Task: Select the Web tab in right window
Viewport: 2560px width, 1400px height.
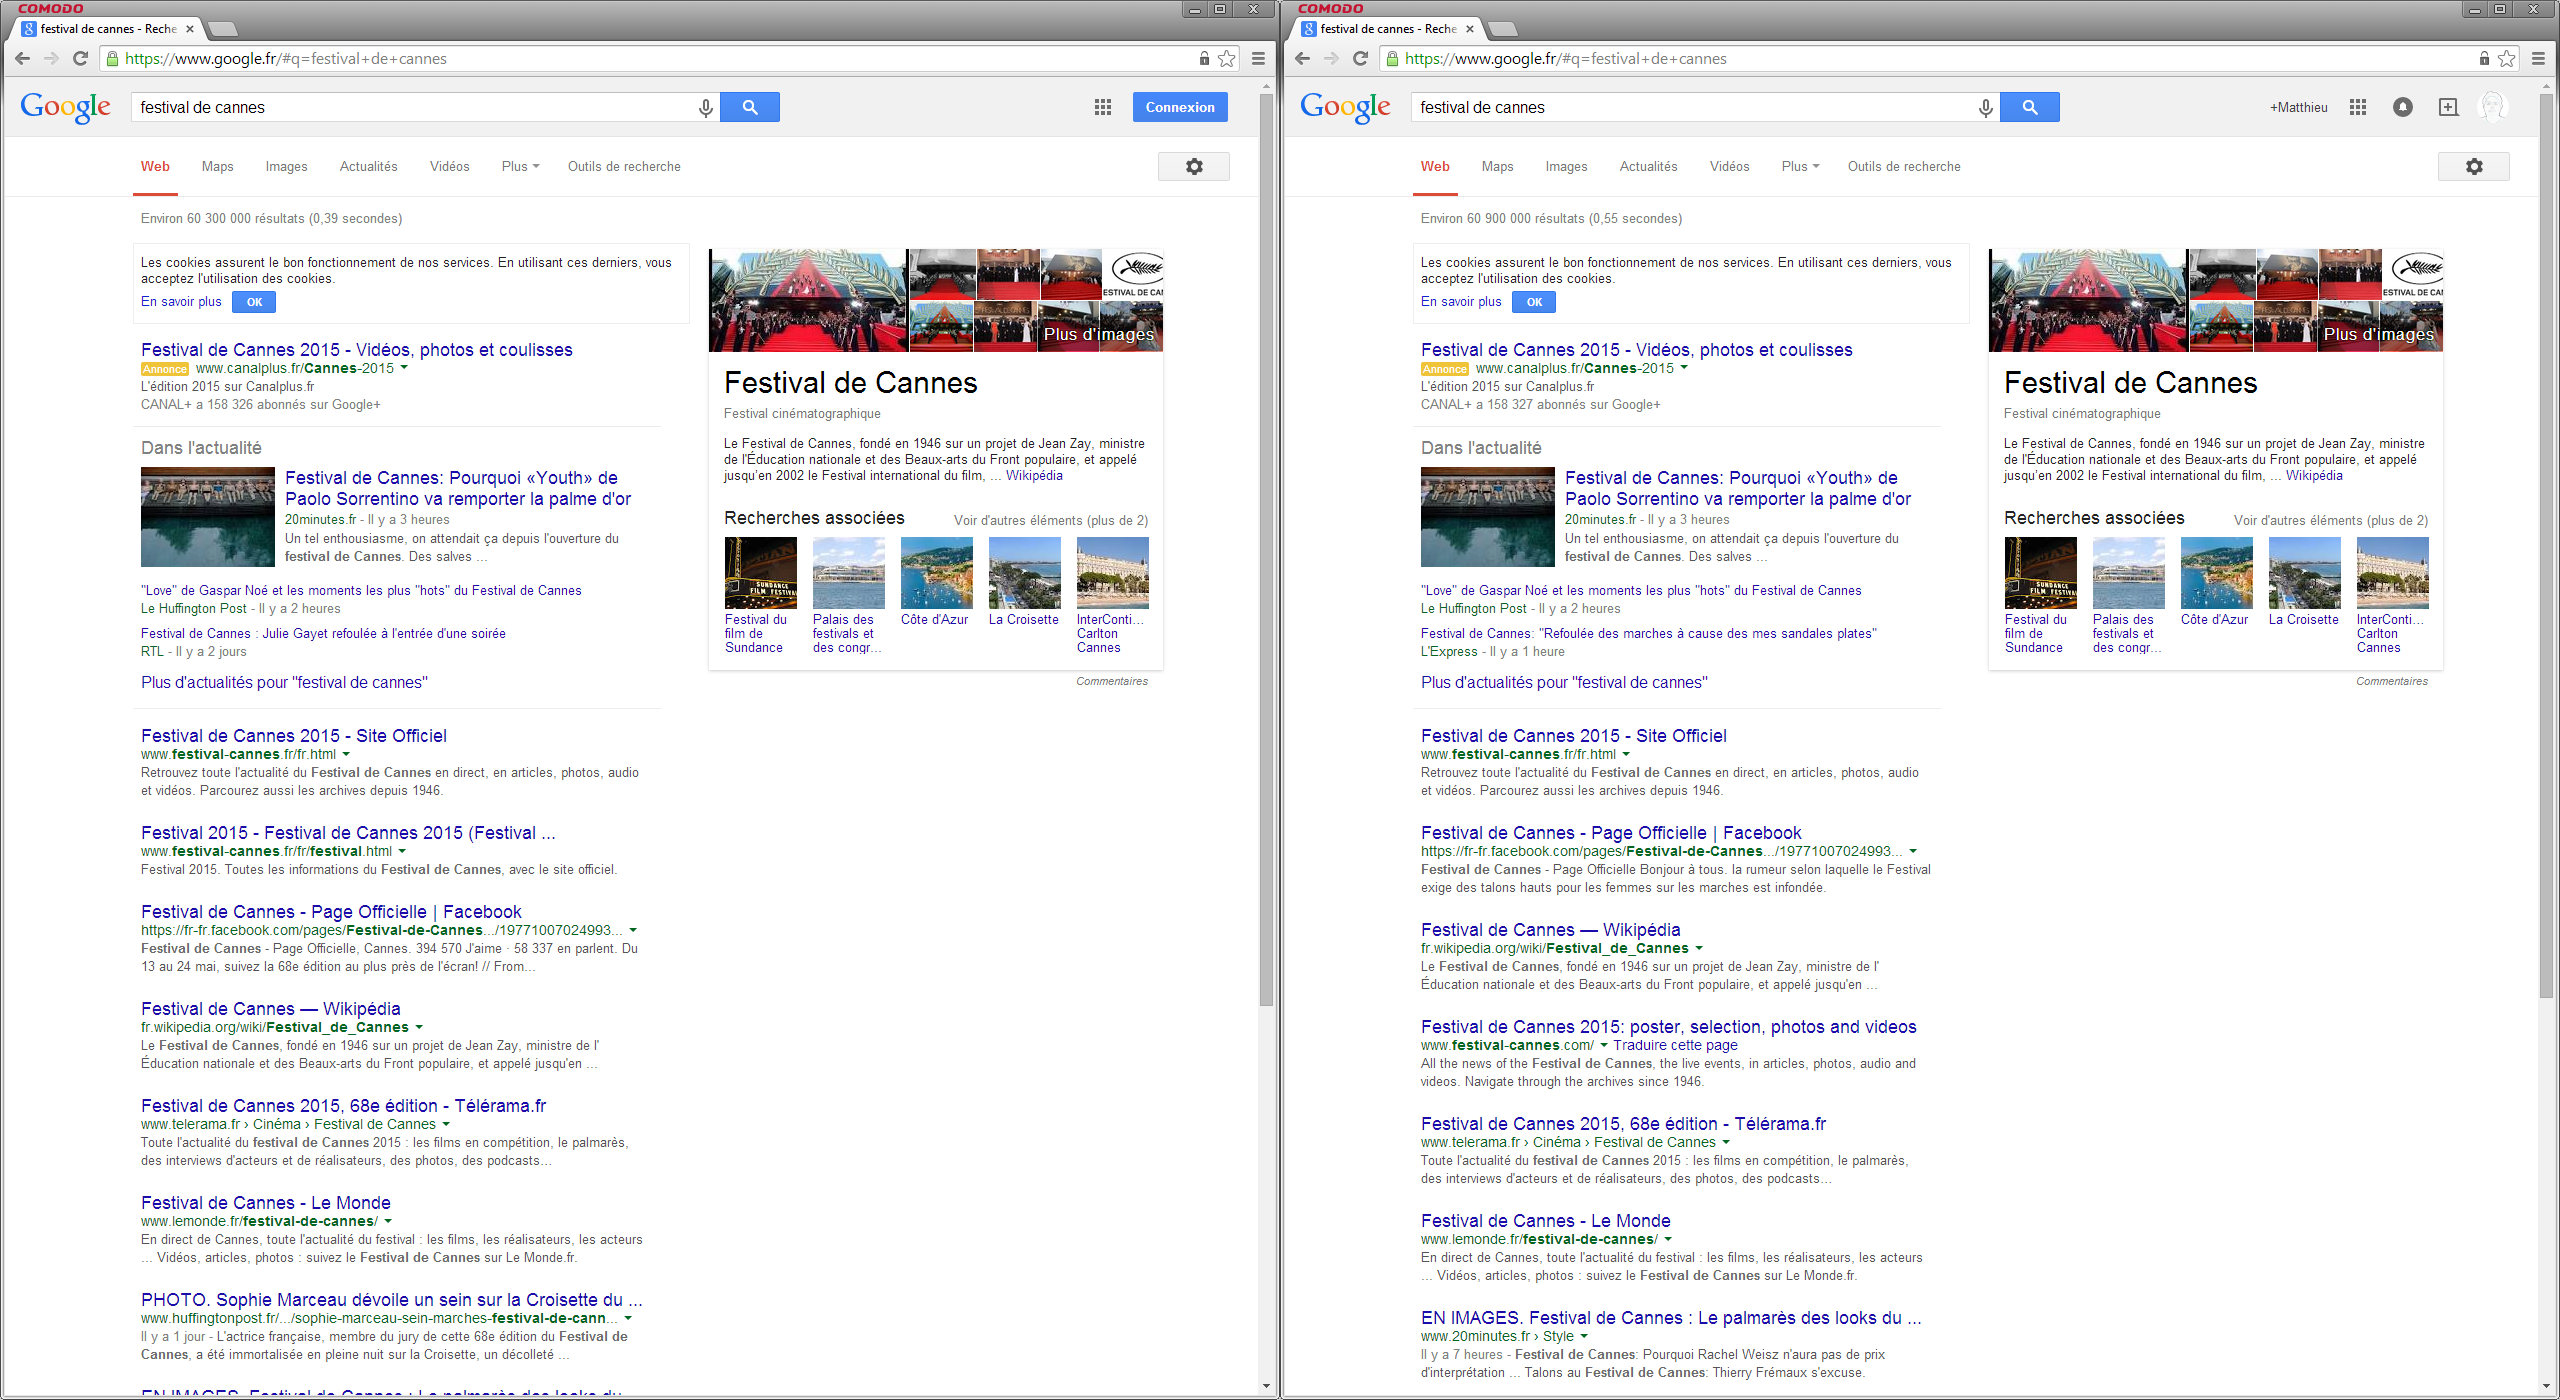Action: point(1435,167)
